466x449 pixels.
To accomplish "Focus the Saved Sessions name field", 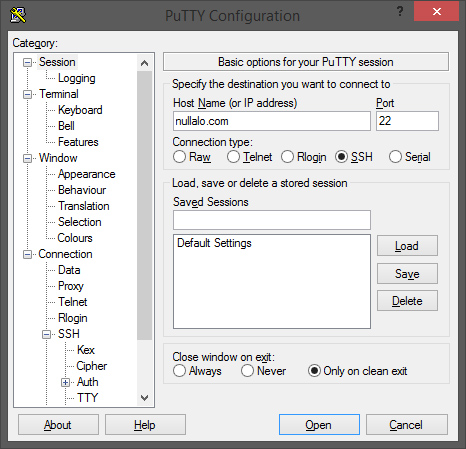I will coord(272,220).
